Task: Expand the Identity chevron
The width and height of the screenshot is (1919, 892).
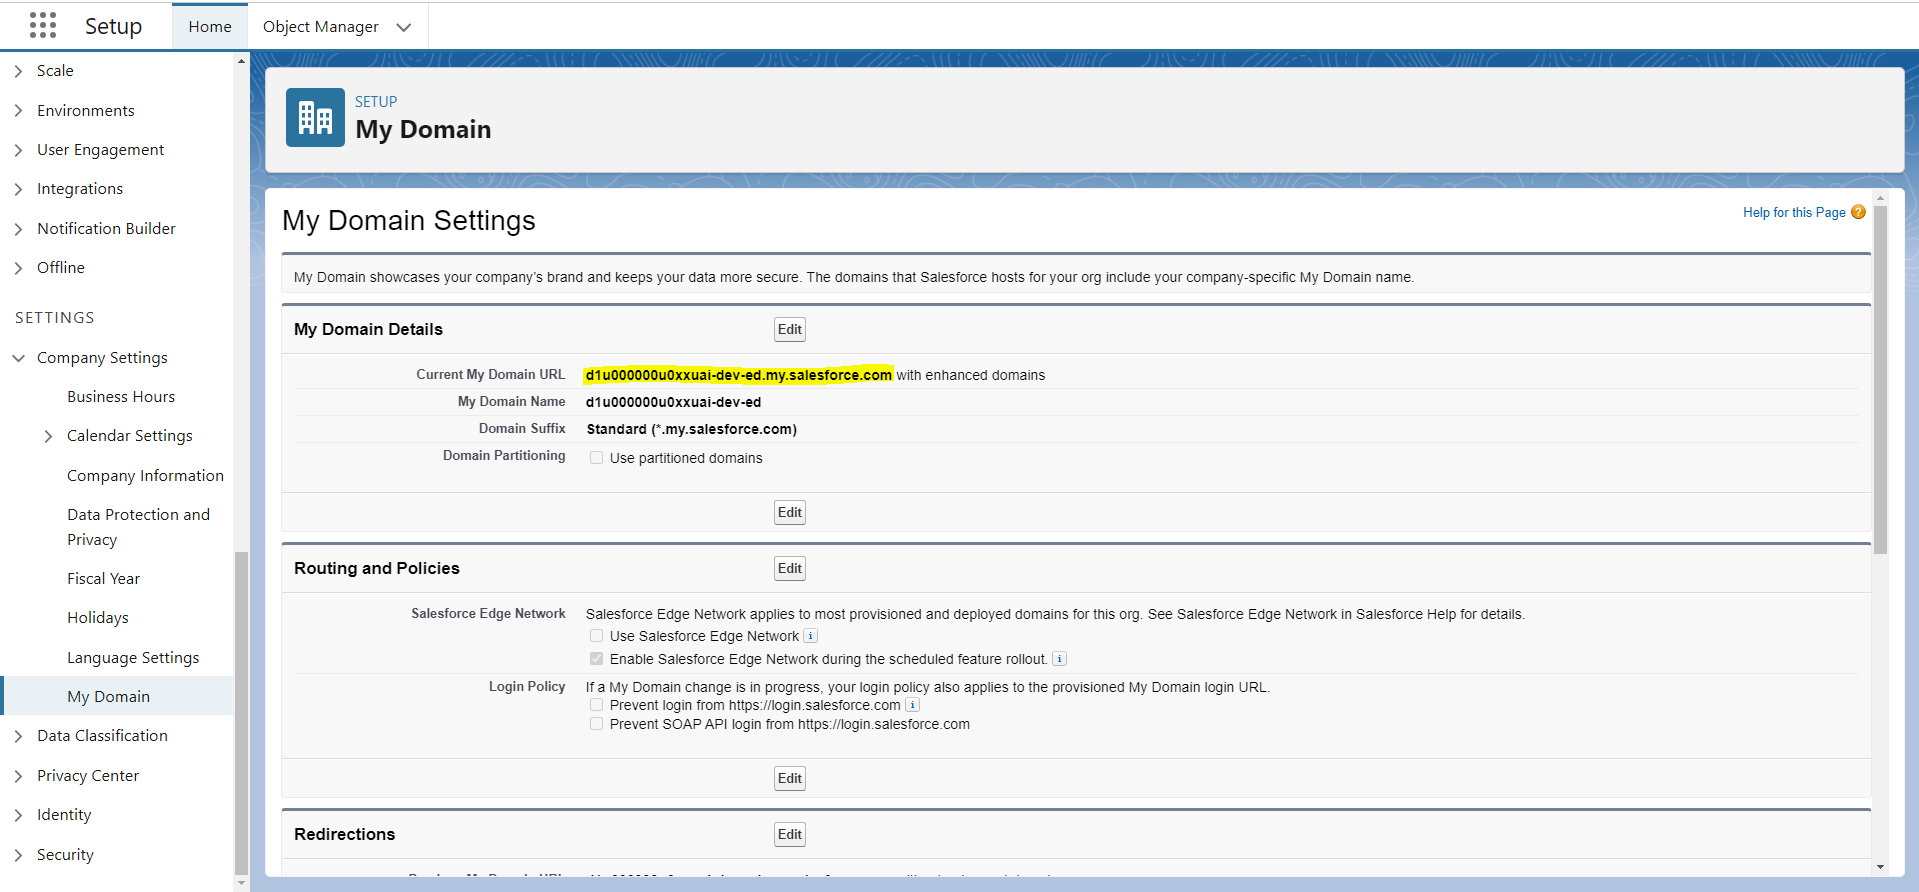Action: click(x=18, y=815)
